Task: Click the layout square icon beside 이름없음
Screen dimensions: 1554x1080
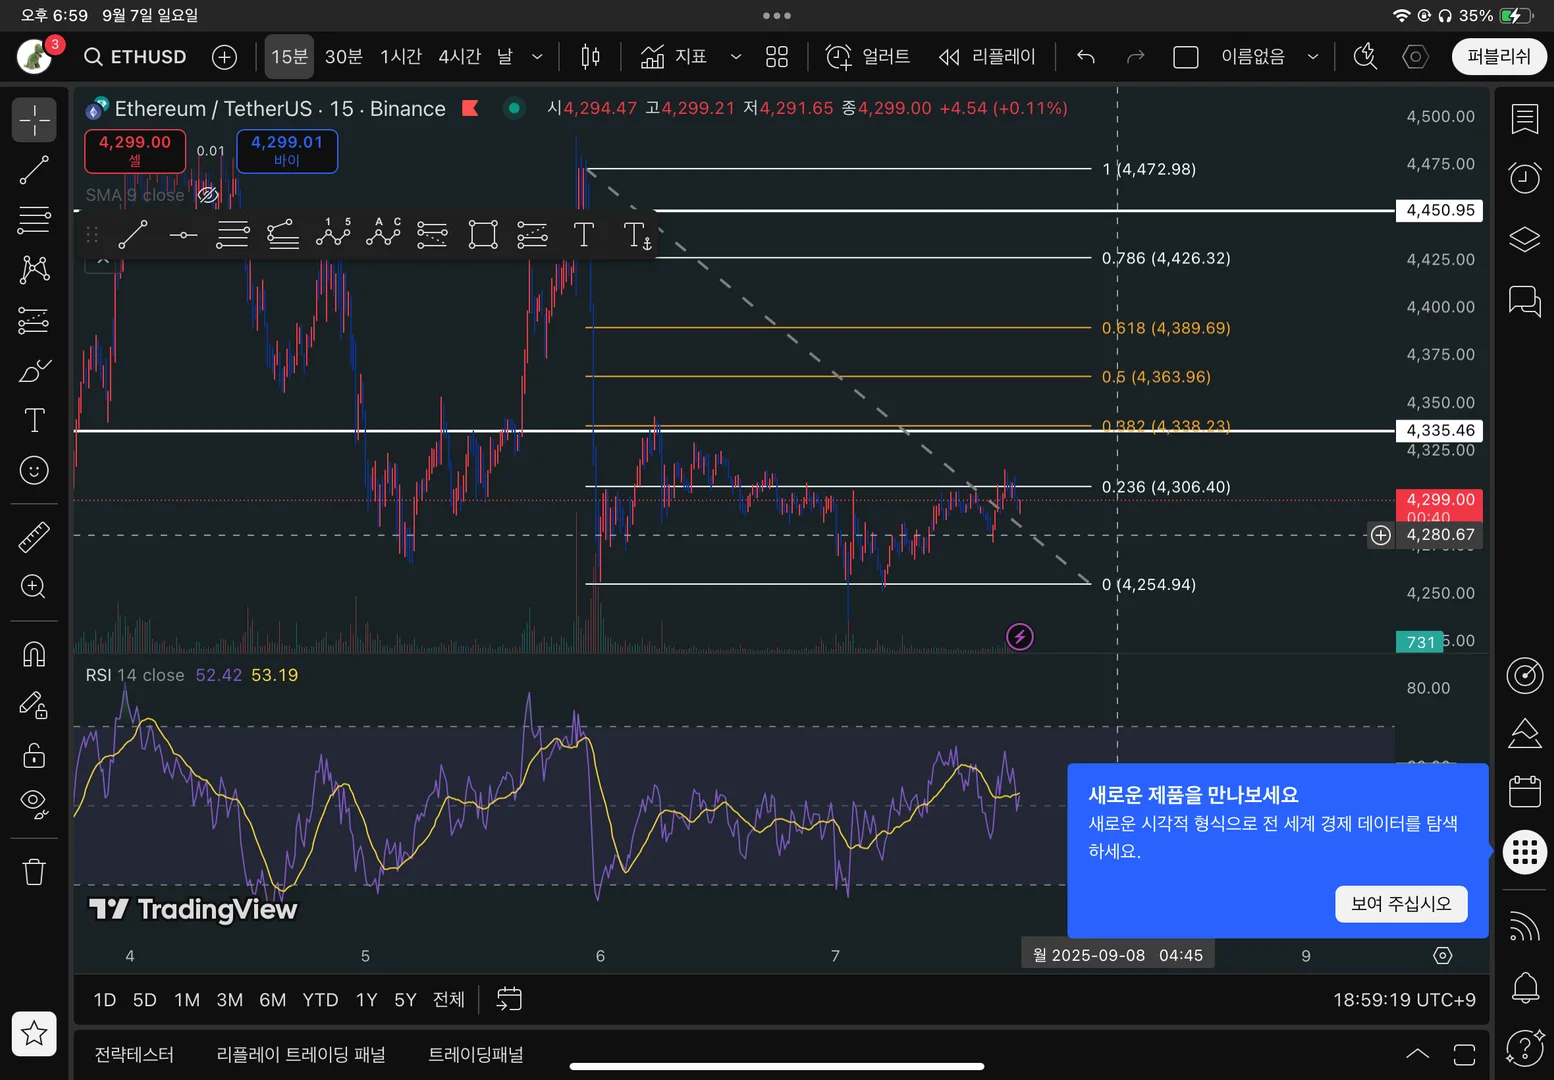Action: [x=1186, y=57]
